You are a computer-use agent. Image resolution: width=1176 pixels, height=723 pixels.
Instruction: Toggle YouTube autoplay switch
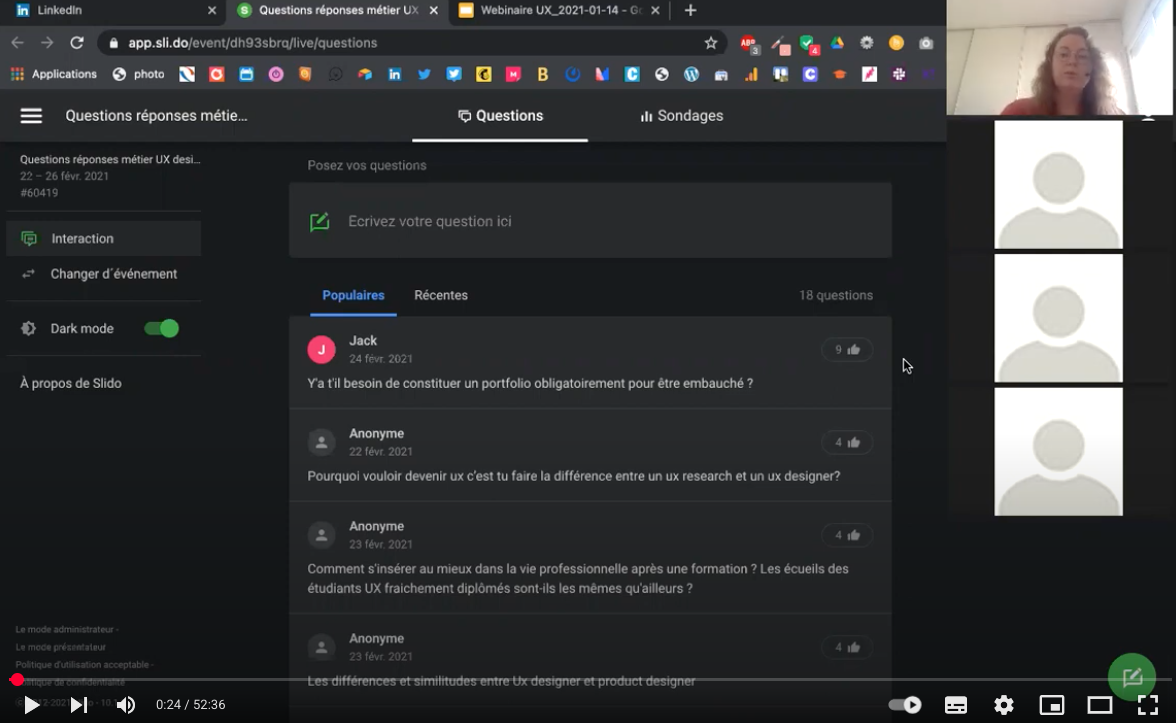click(x=904, y=704)
